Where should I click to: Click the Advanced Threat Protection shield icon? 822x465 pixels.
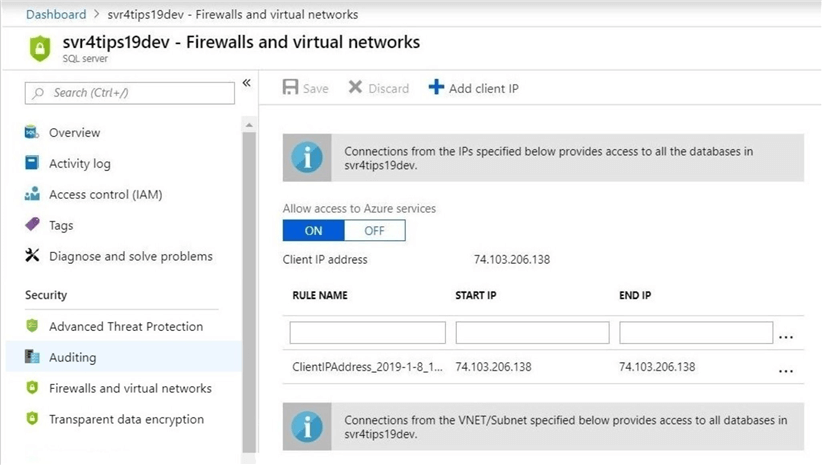pos(33,327)
